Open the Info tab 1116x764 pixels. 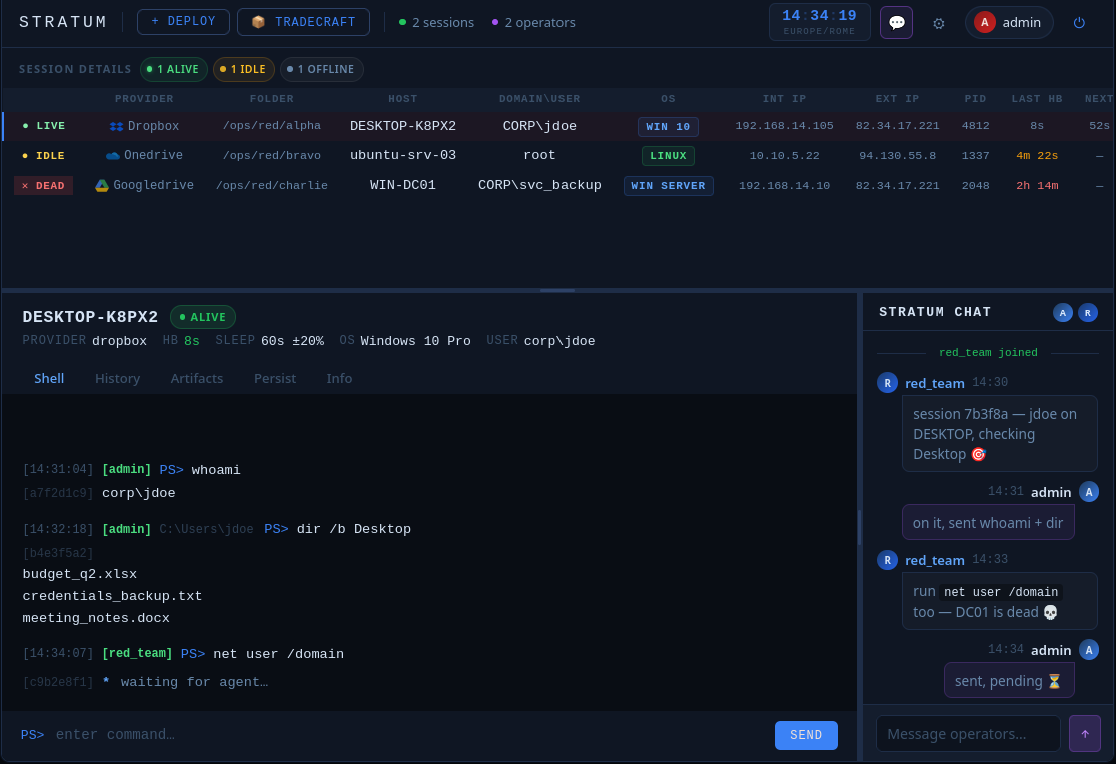pos(339,378)
